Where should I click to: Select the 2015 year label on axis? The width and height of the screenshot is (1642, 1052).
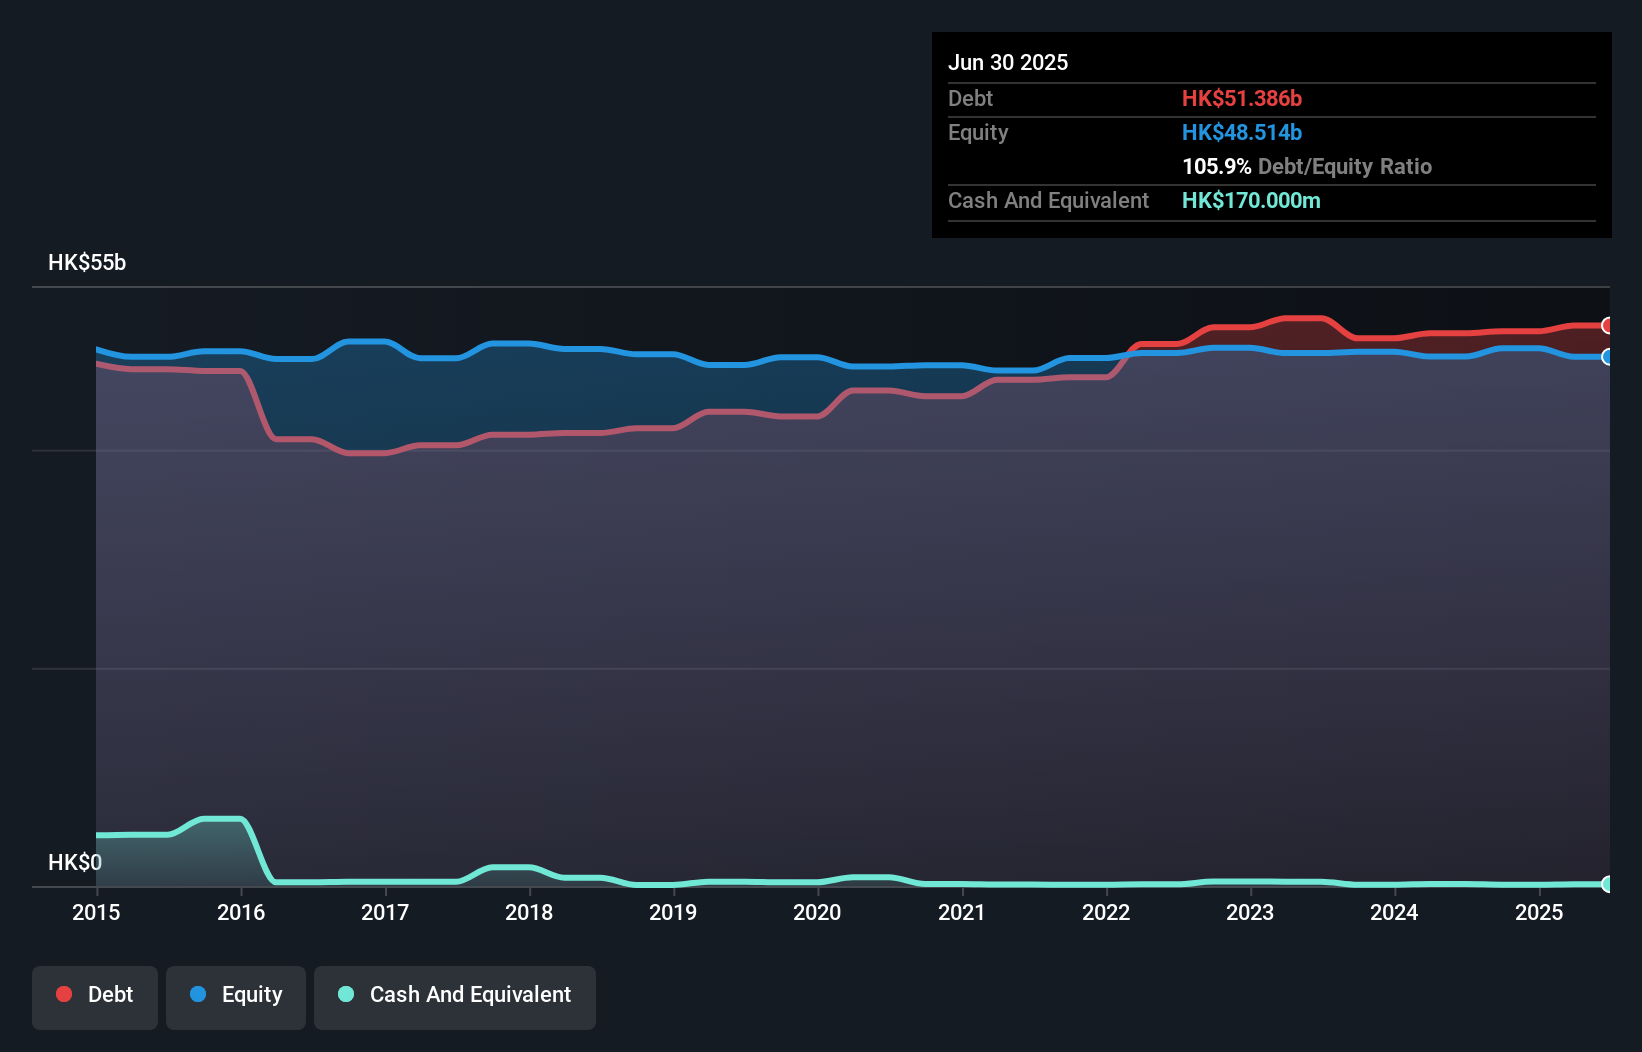95,912
